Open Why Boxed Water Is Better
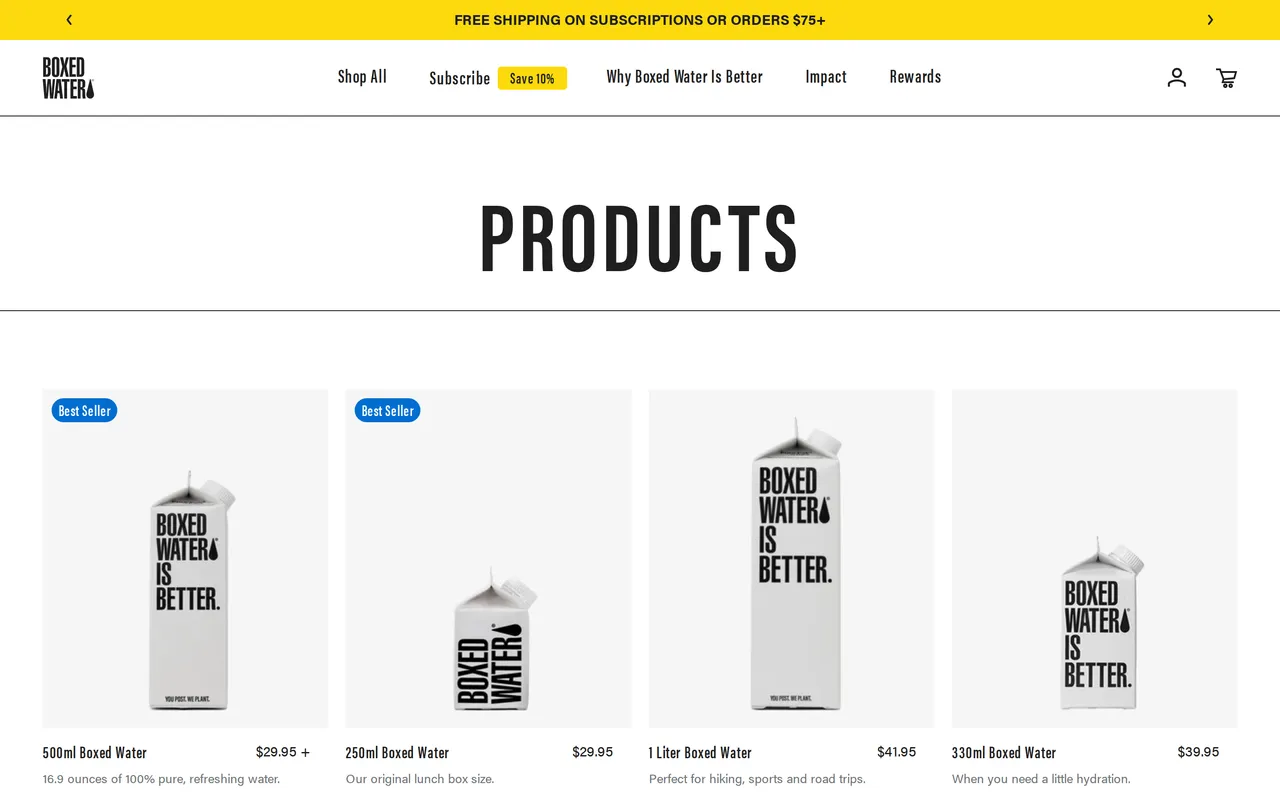This screenshot has width=1280, height=800. click(684, 77)
